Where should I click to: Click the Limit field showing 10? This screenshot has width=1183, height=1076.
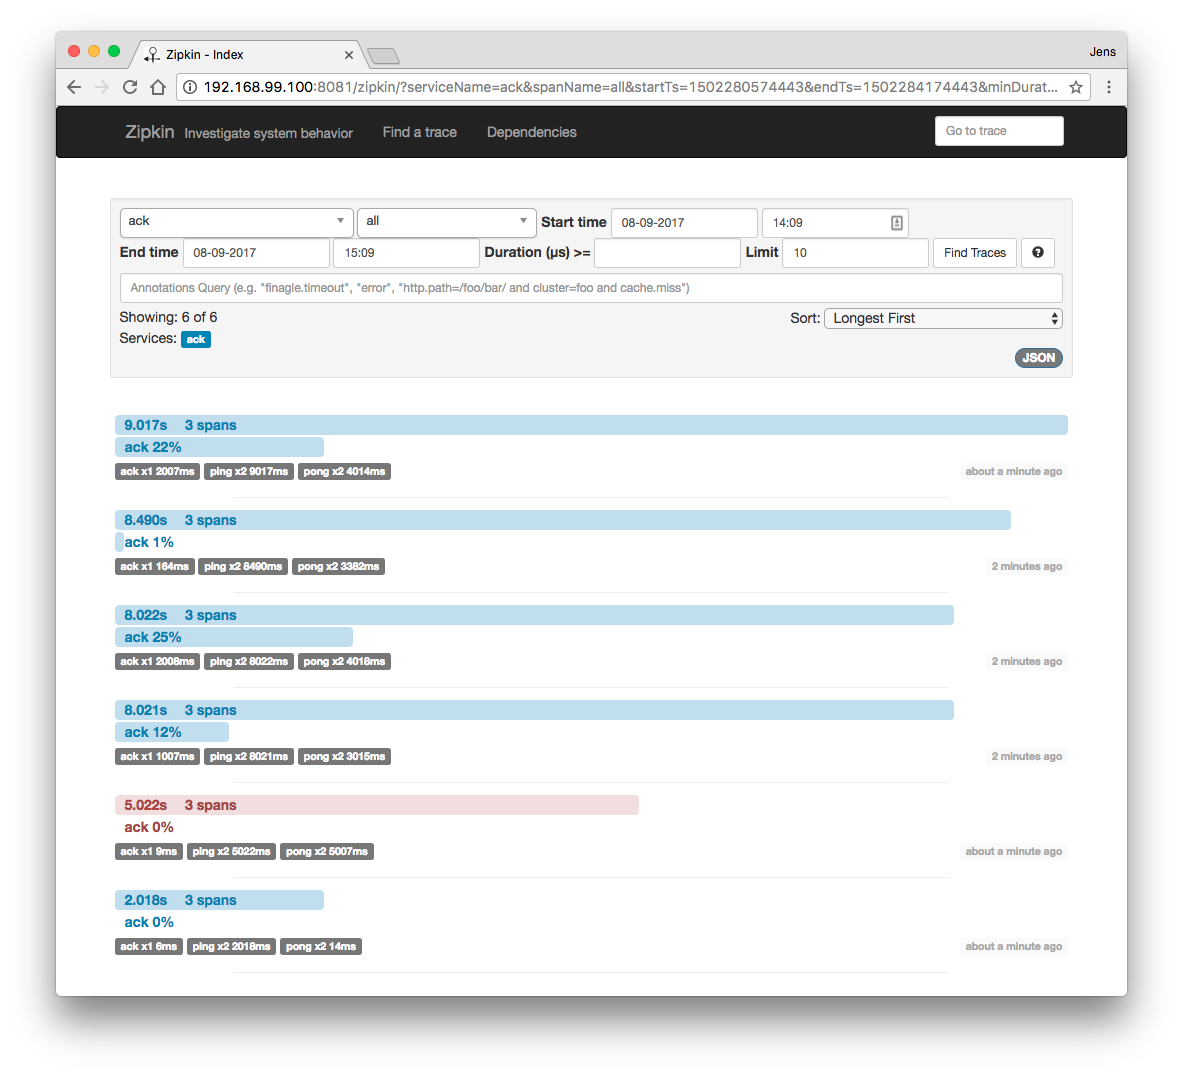click(x=855, y=253)
